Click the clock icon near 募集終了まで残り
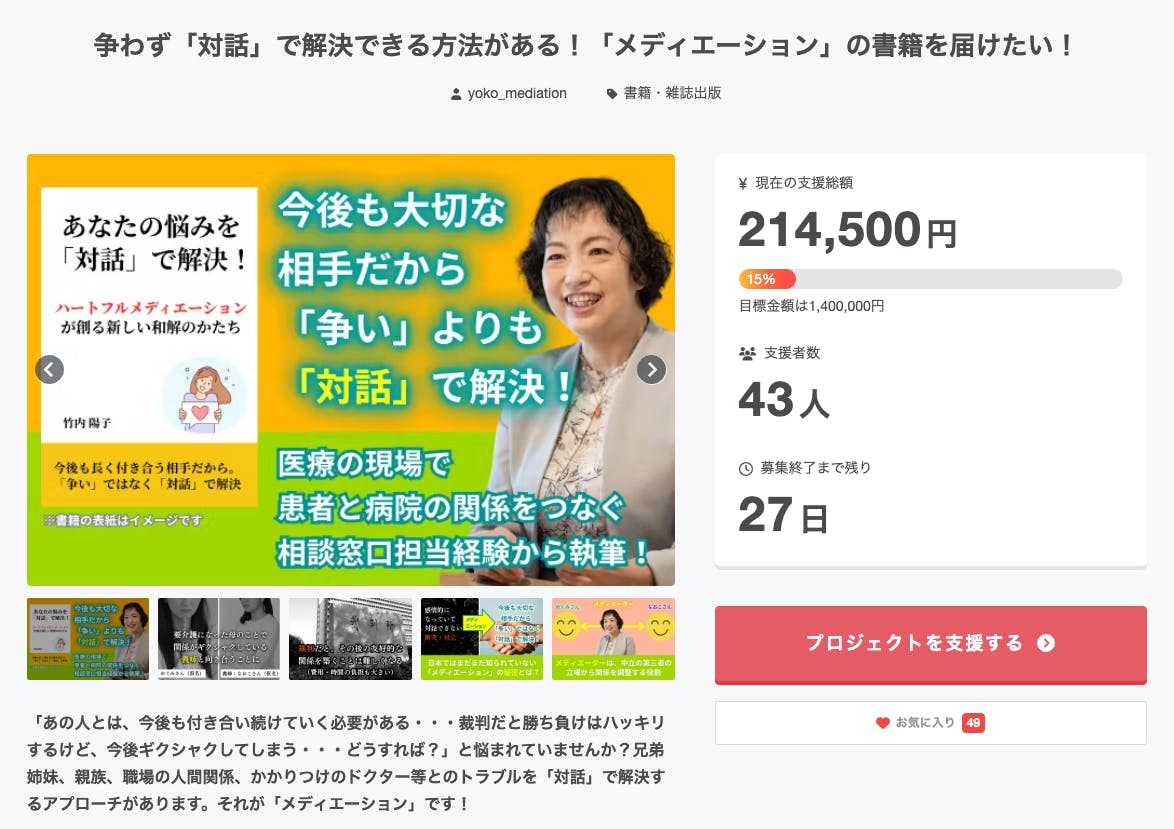The width and height of the screenshot is (1174, 829). [746, 469]
